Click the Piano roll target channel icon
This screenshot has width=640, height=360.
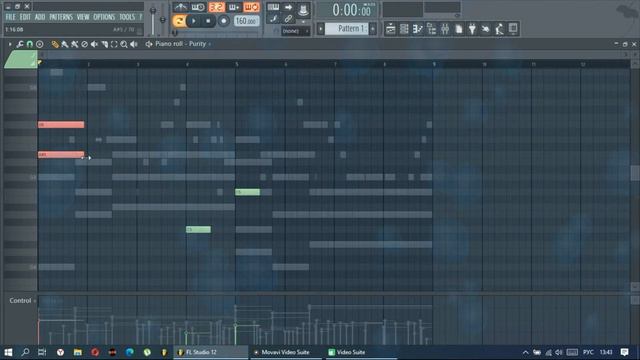click(149, 44)
